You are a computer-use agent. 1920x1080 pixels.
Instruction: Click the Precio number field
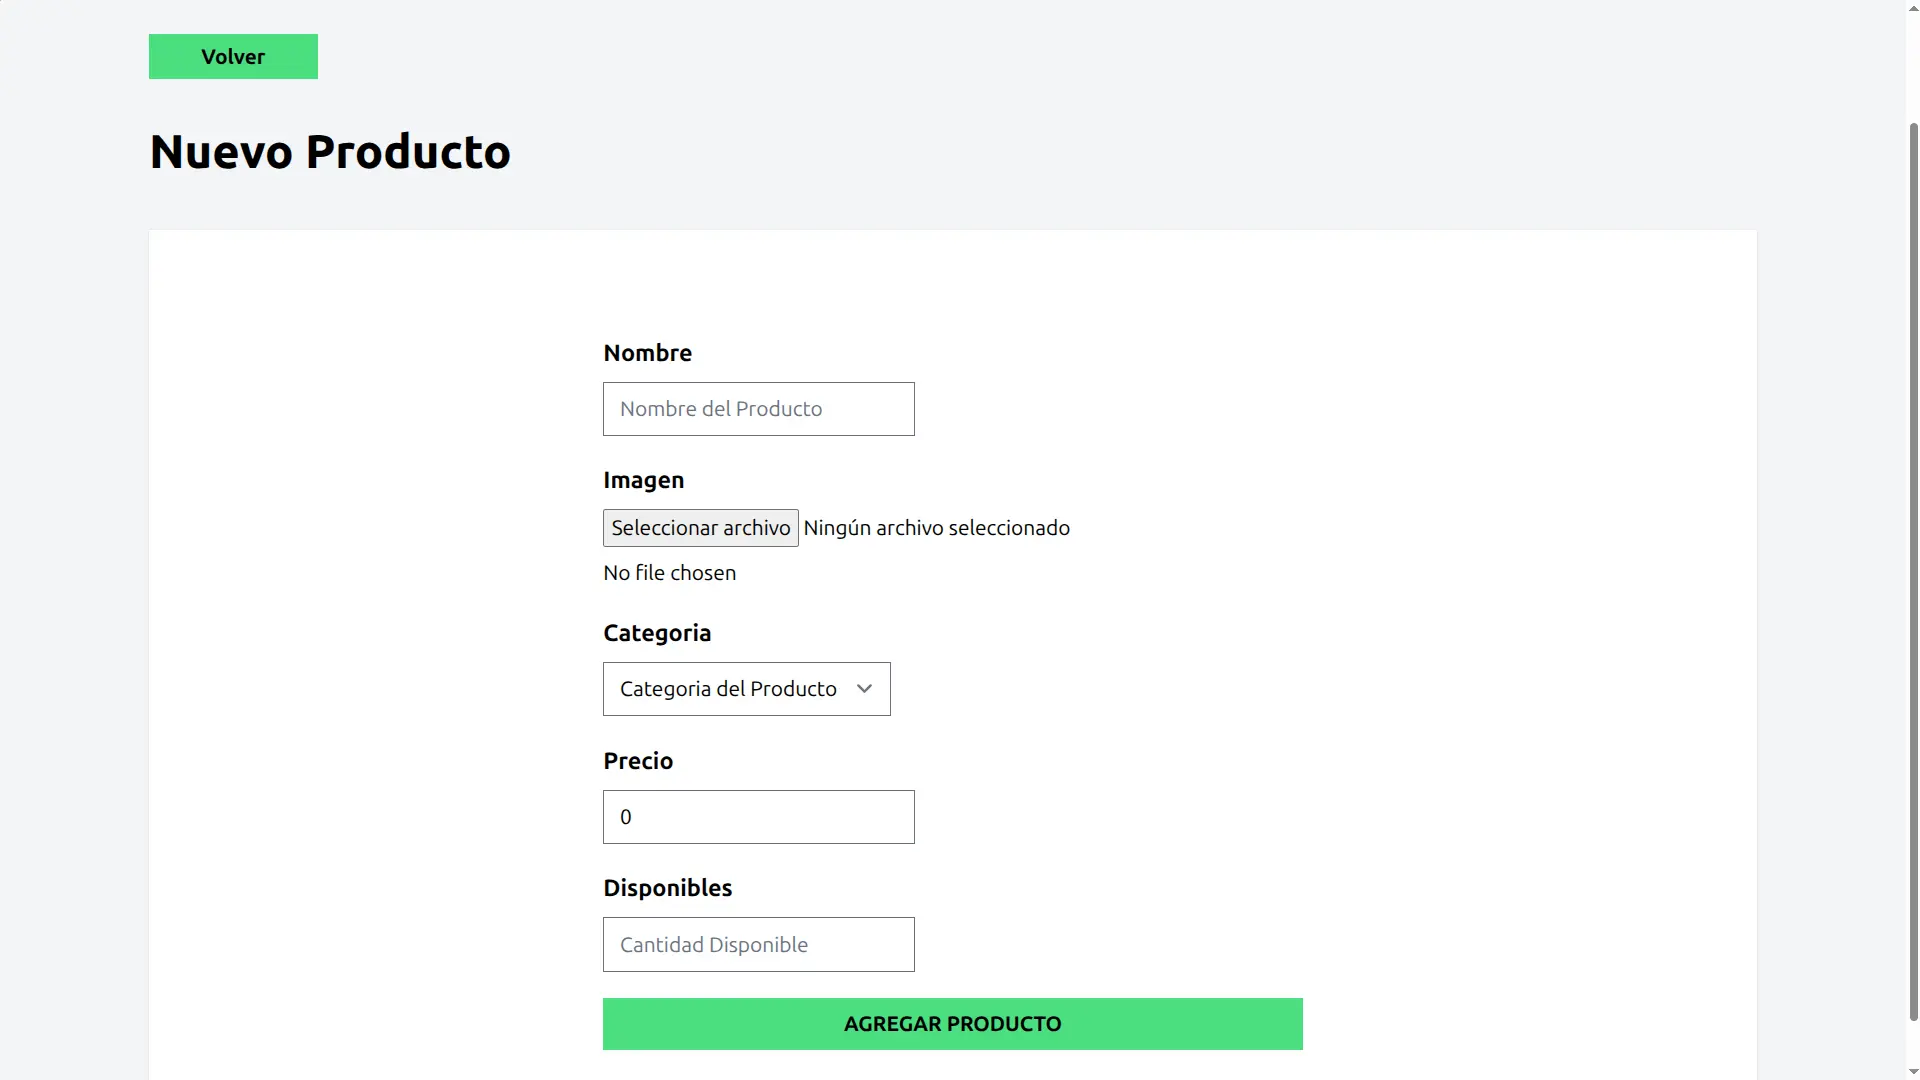758,817
